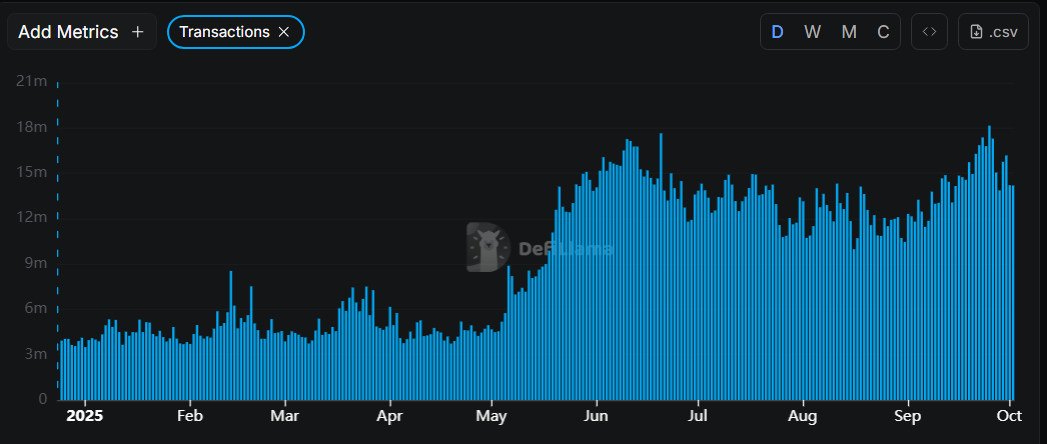This screenshot has height=444, width=1047.
Task: Click the Oct label on the x-axis
Action: tap(1009, 415)
